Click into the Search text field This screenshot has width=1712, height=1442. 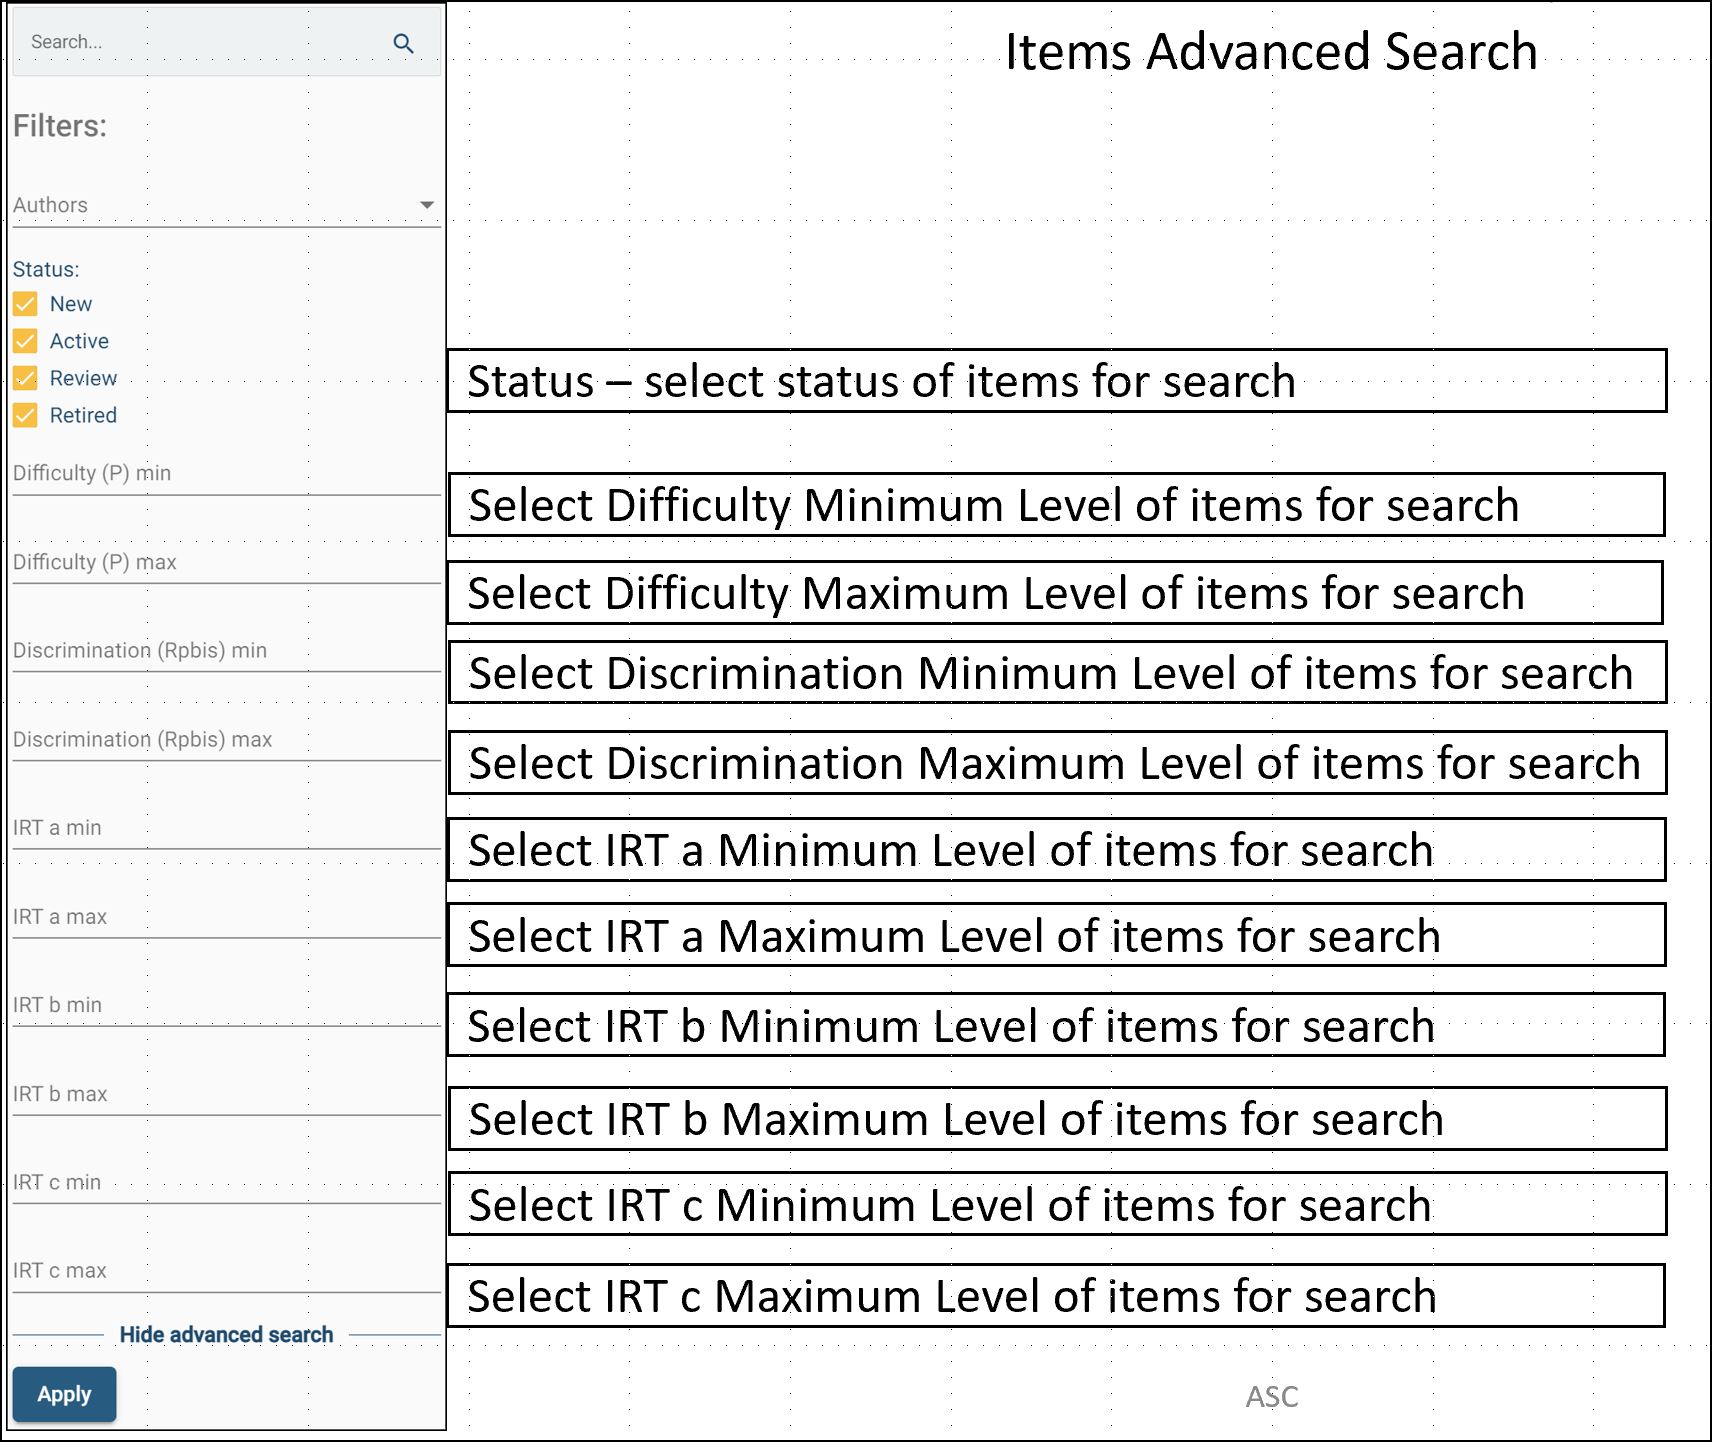pos(200,43)
